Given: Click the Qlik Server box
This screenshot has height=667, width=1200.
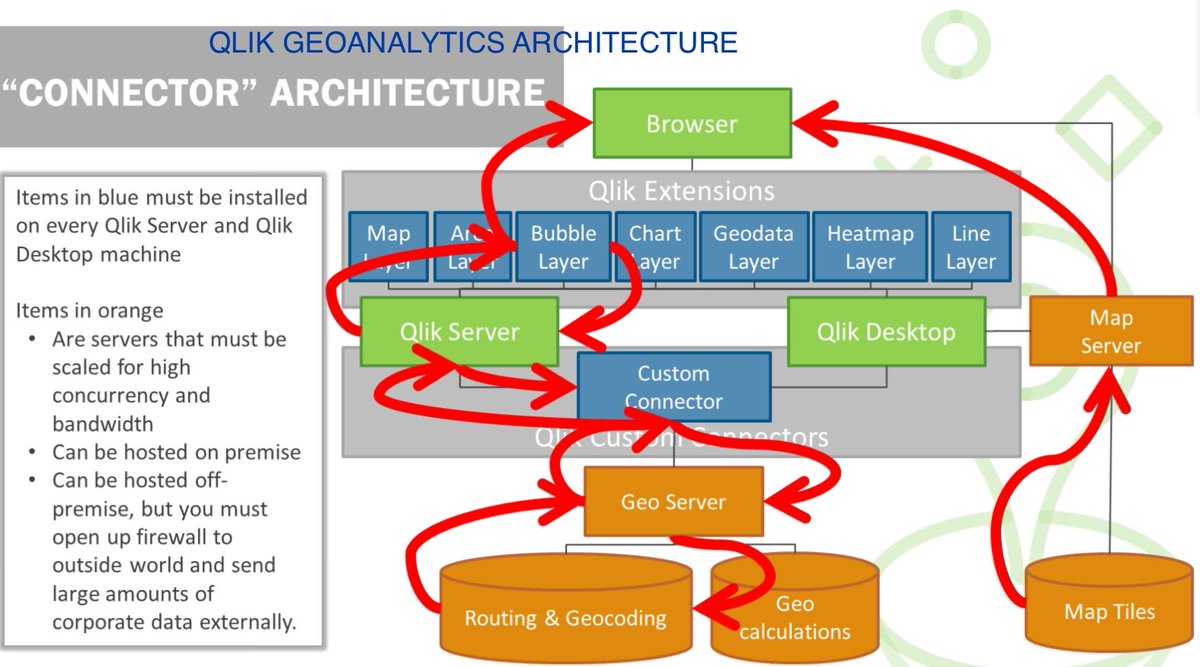Looking at the screenshot, I should pyautogui.click(x=459, y=331).
